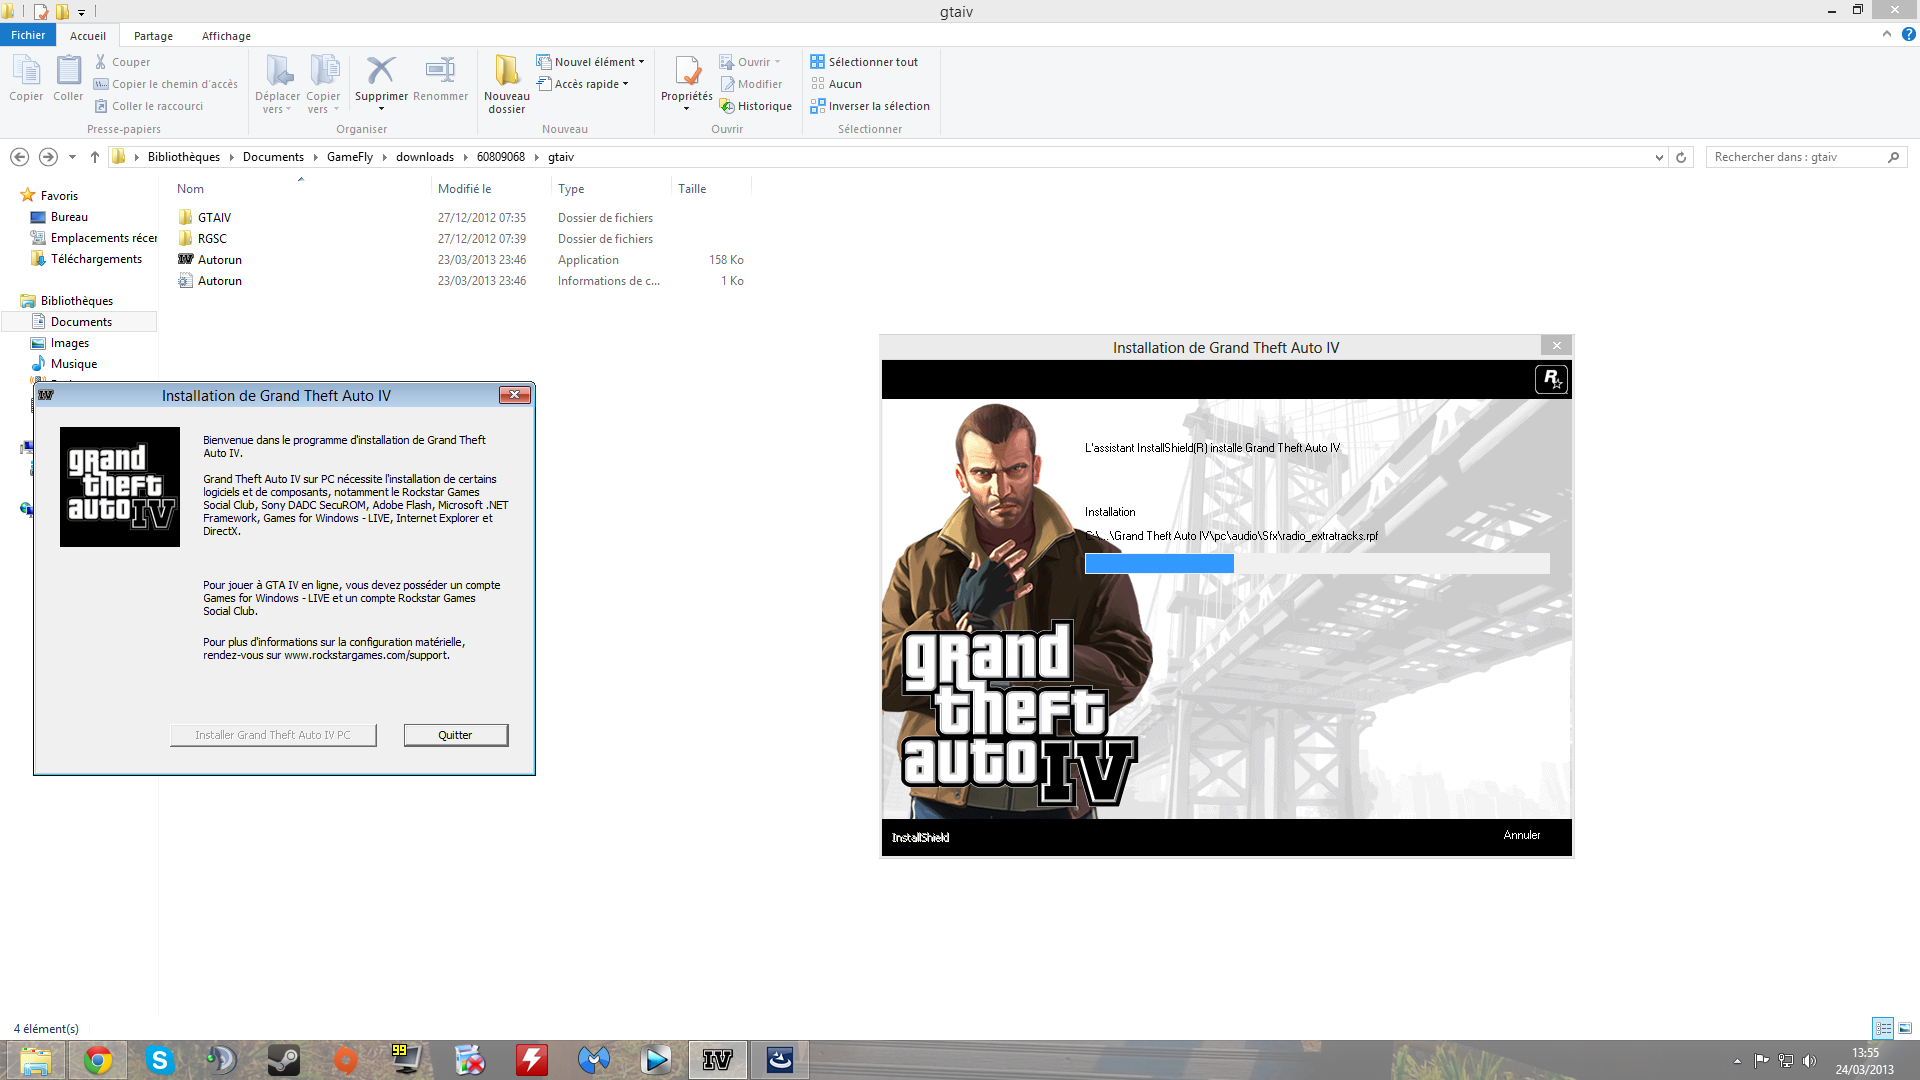Click GameFly in the address path
The width and height of the screenshot is (1920, 1080).
tap(350, 157)
